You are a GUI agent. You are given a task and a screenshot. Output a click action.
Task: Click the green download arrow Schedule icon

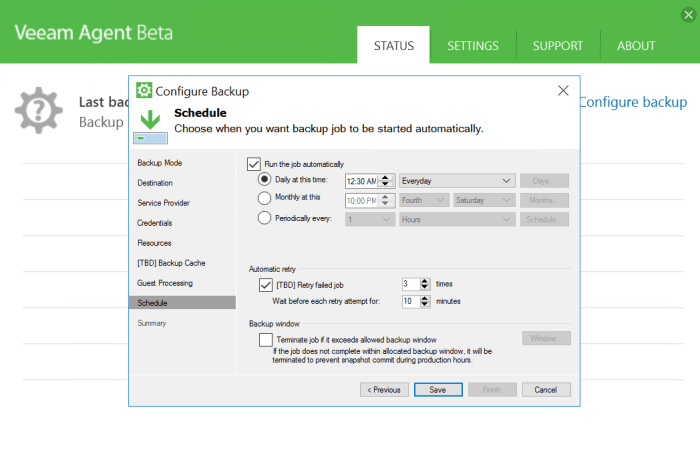tap(150, 126)
